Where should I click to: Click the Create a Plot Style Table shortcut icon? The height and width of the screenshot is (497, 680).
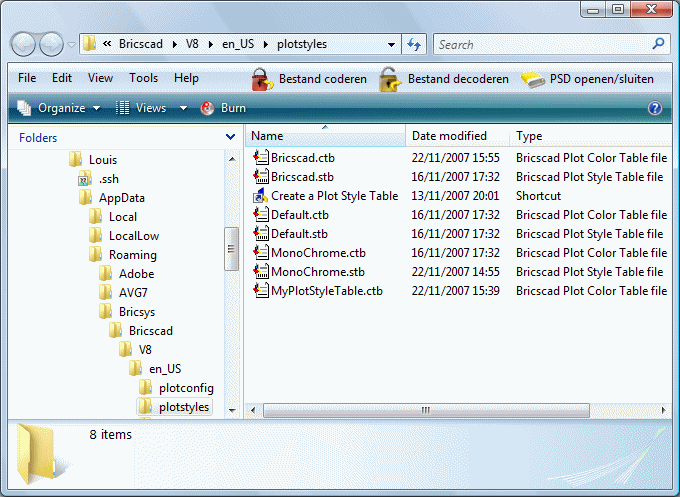(261, 196)
